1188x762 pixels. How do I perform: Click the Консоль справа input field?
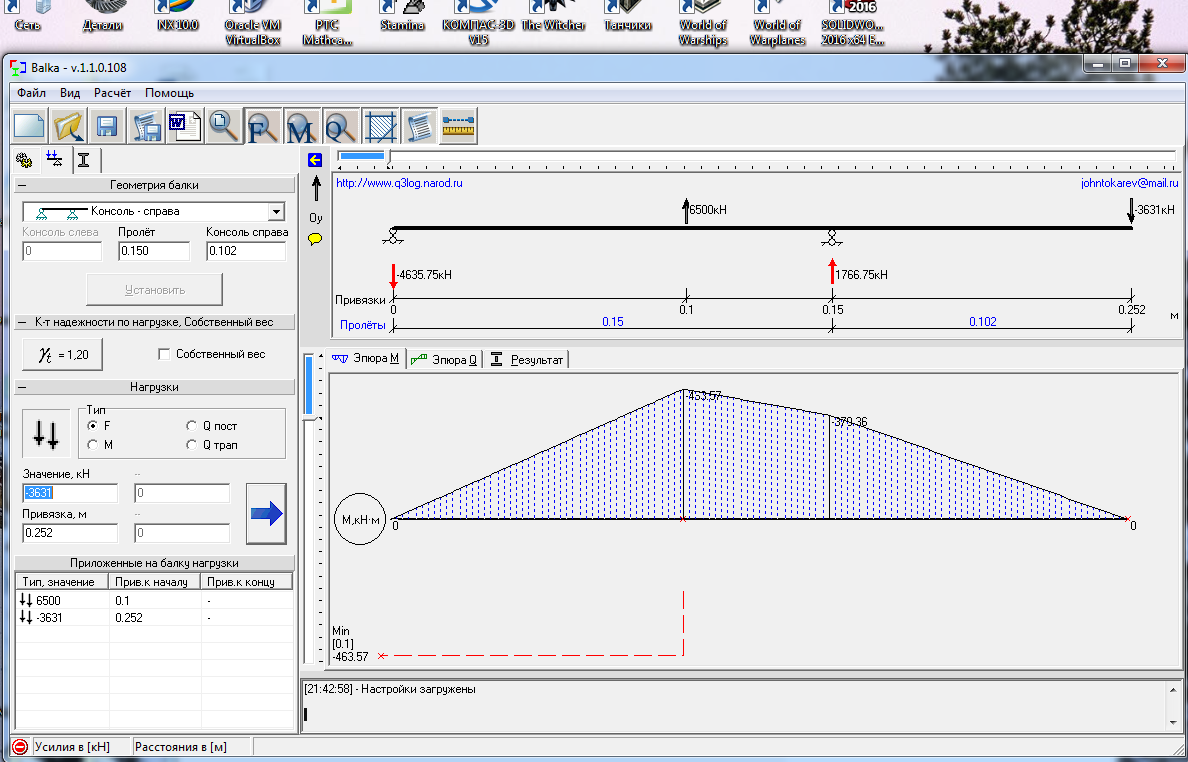tap(245, 251)
